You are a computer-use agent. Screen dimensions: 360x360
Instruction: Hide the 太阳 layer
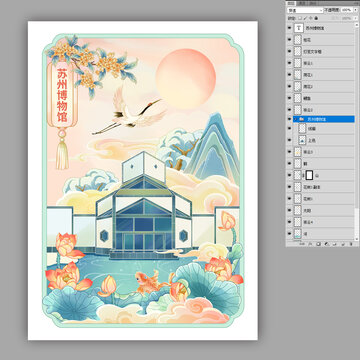click(x=289, y=211)
